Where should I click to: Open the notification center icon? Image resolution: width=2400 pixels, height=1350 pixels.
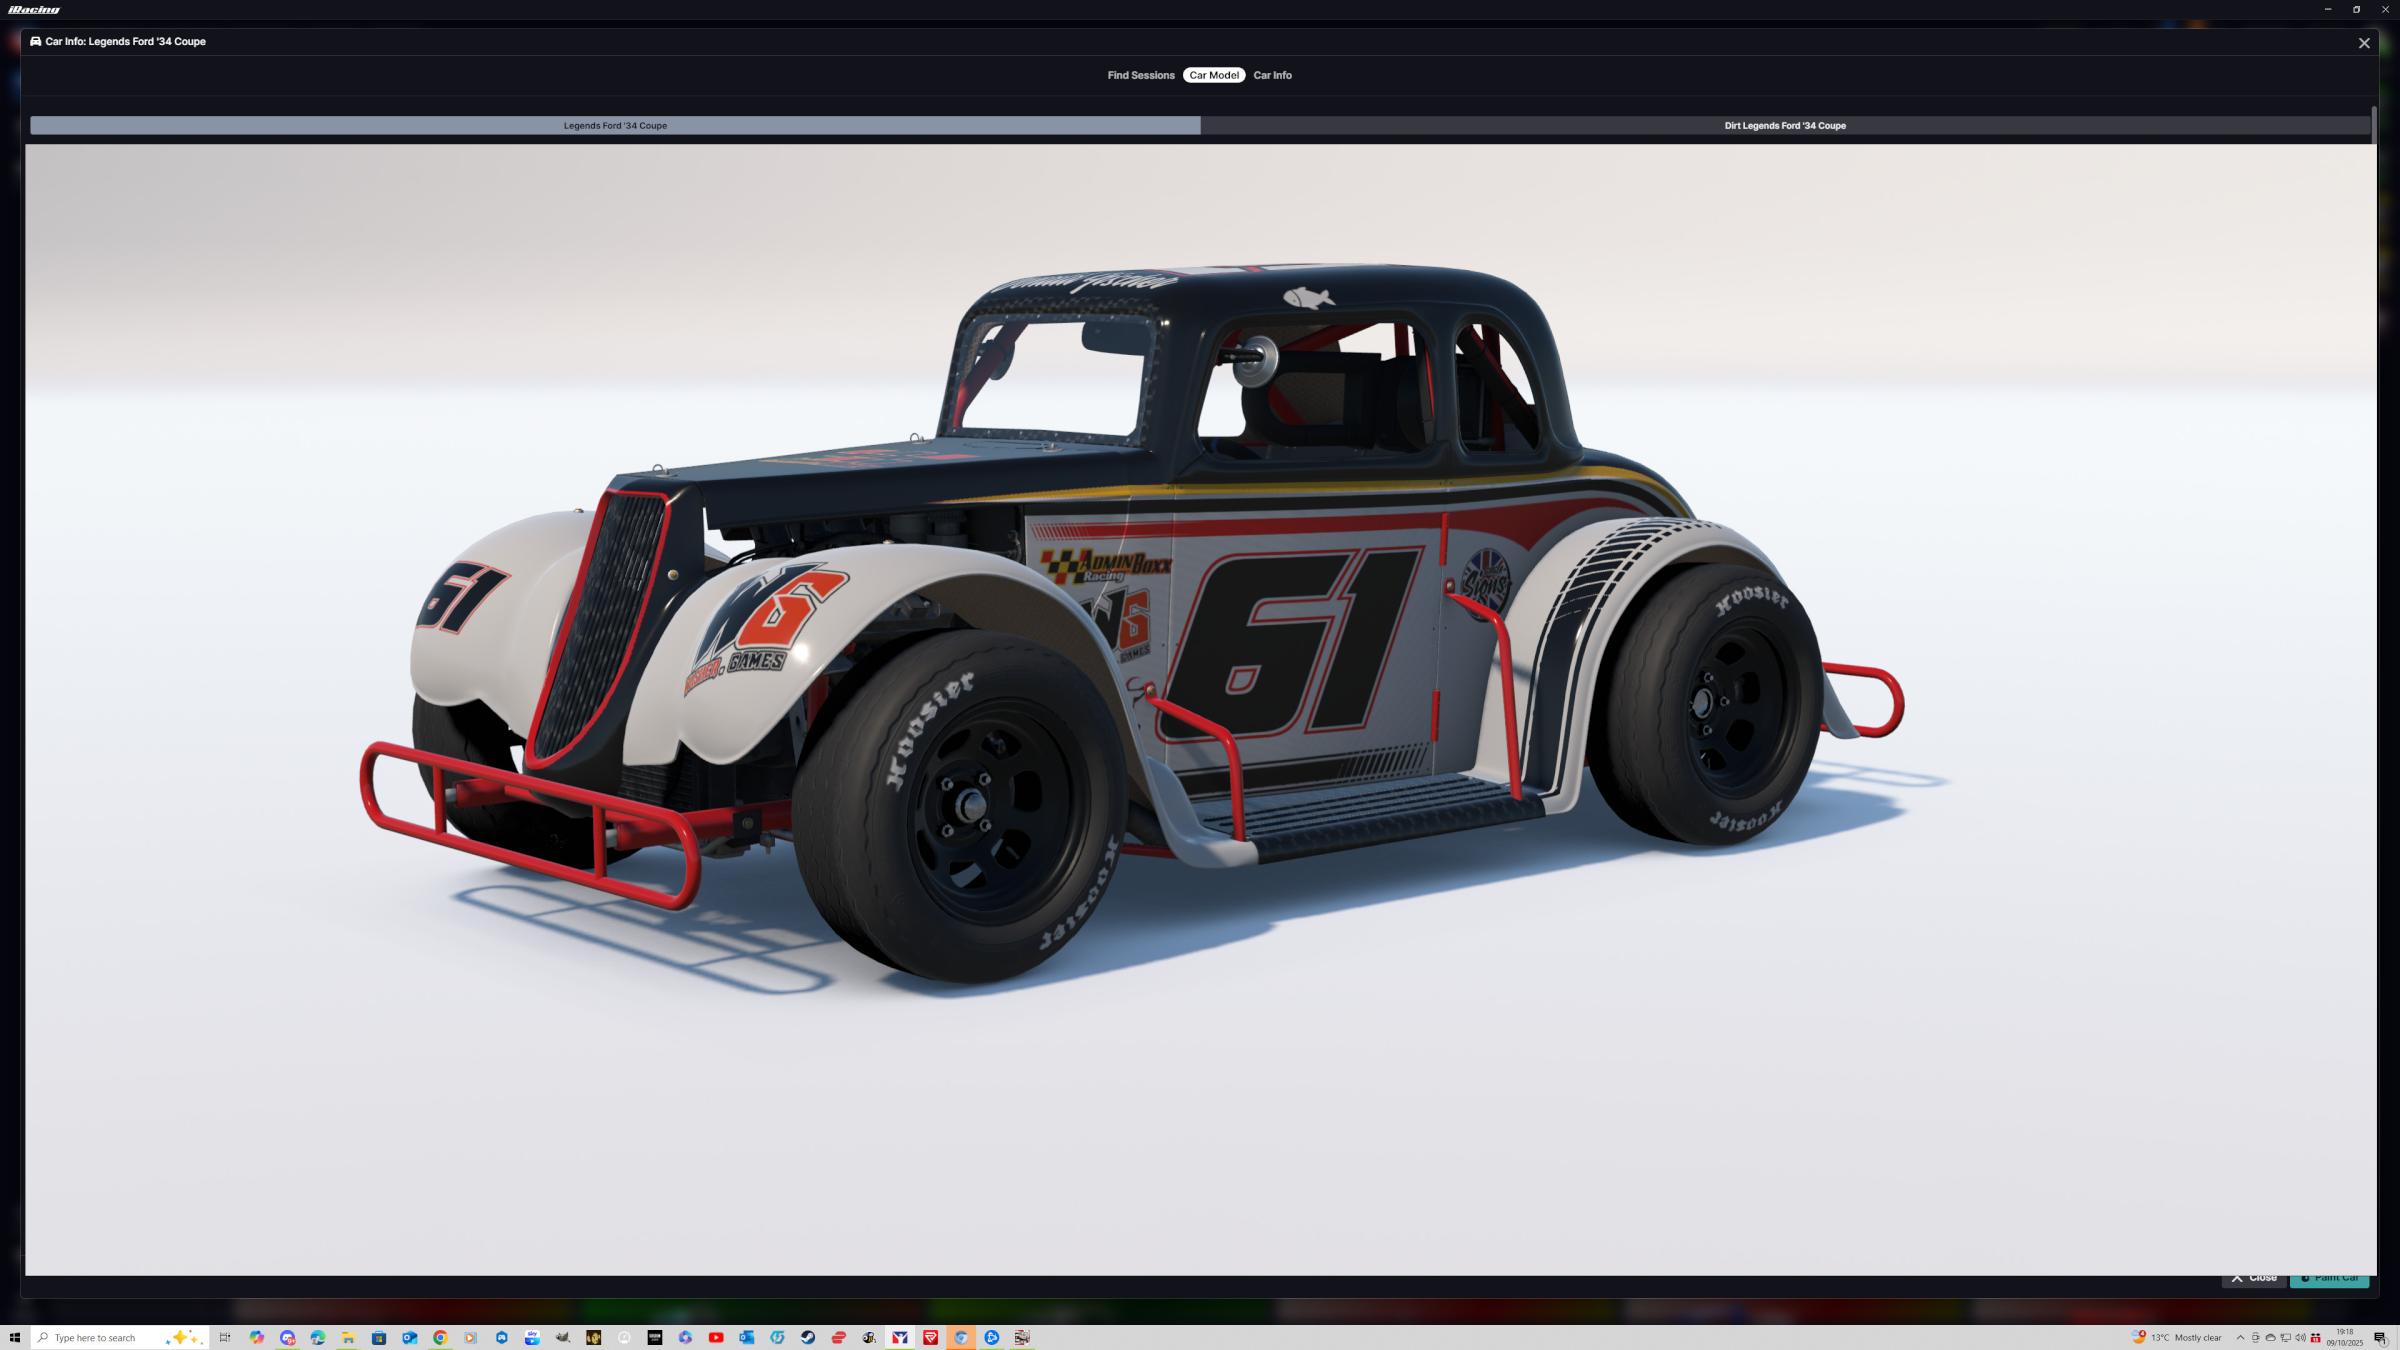[2380, 1338]
